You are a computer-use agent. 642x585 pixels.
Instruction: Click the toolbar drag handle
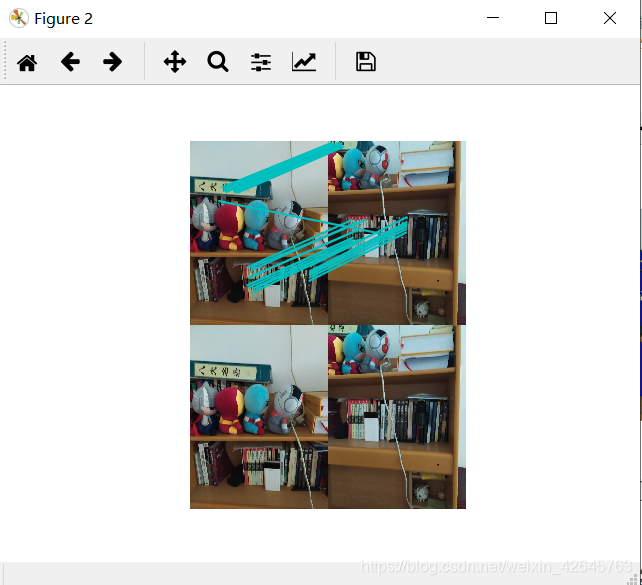click(5, 61)
